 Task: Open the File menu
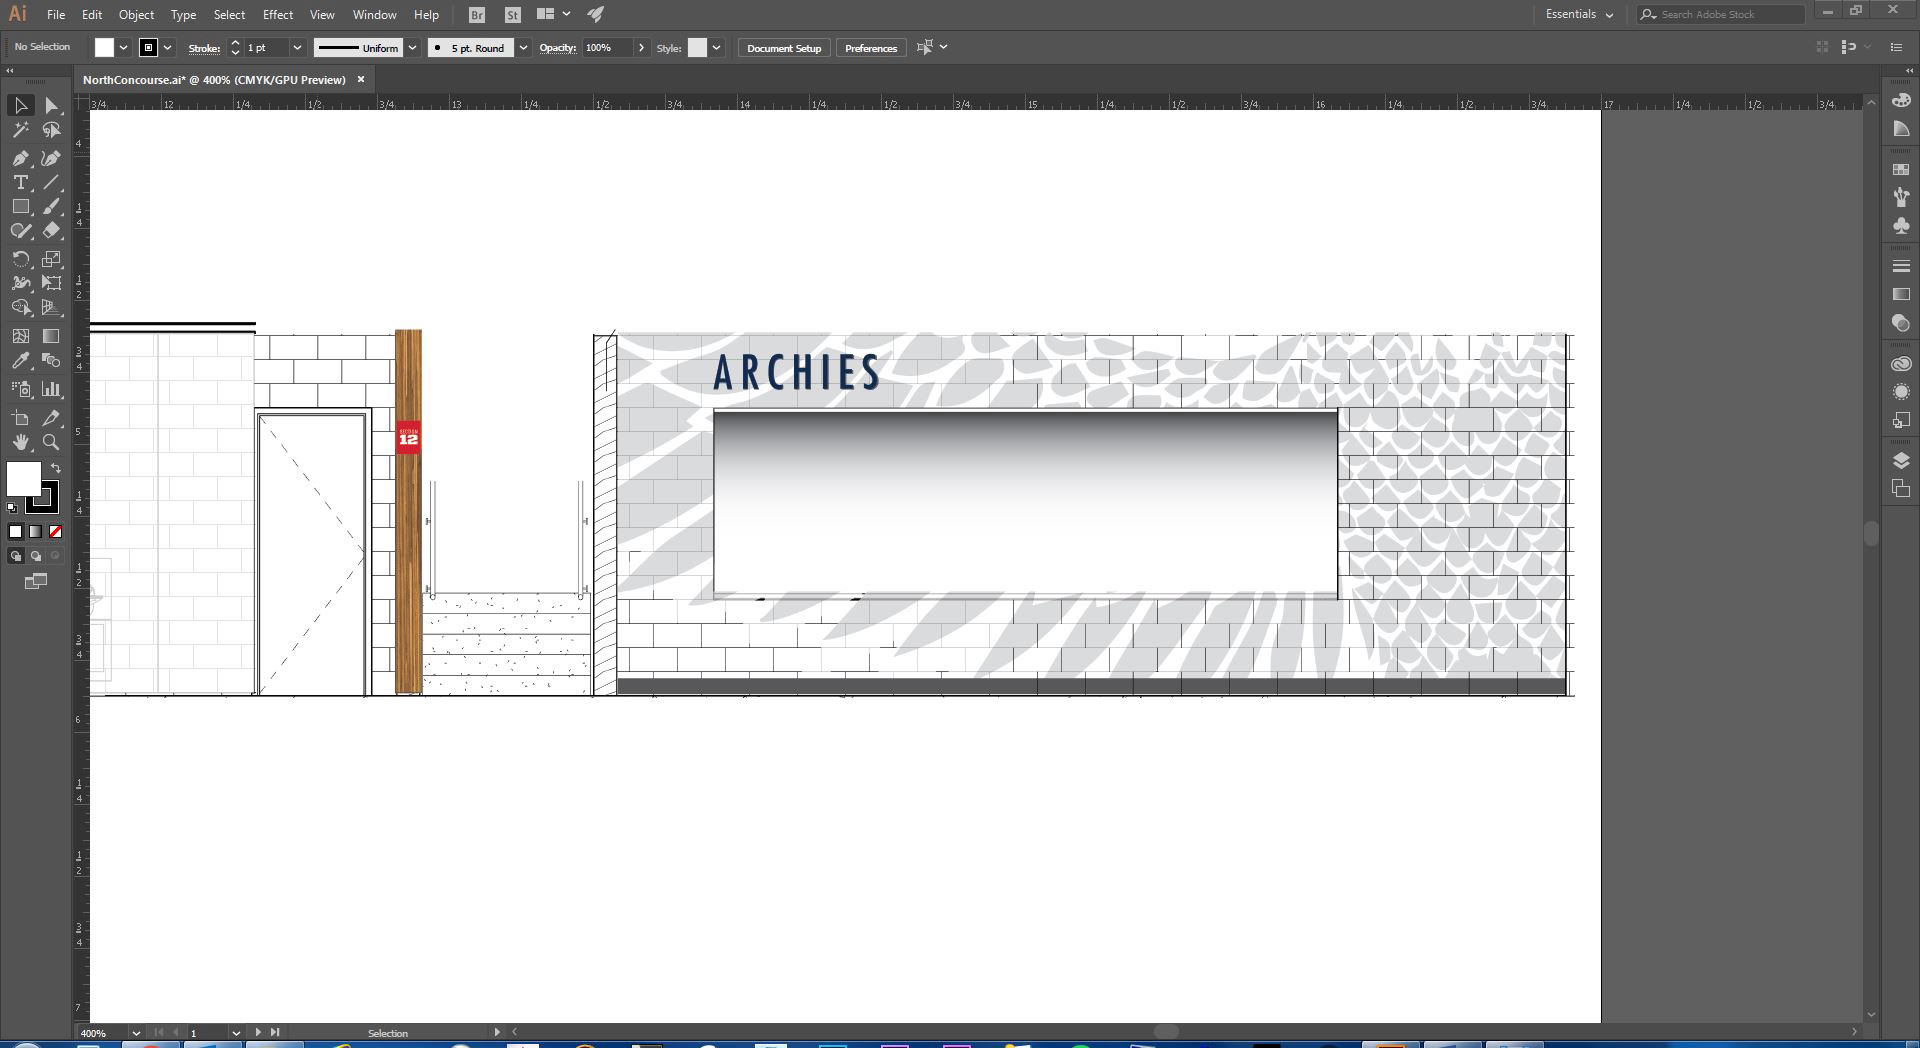click(x=56, y=15)
